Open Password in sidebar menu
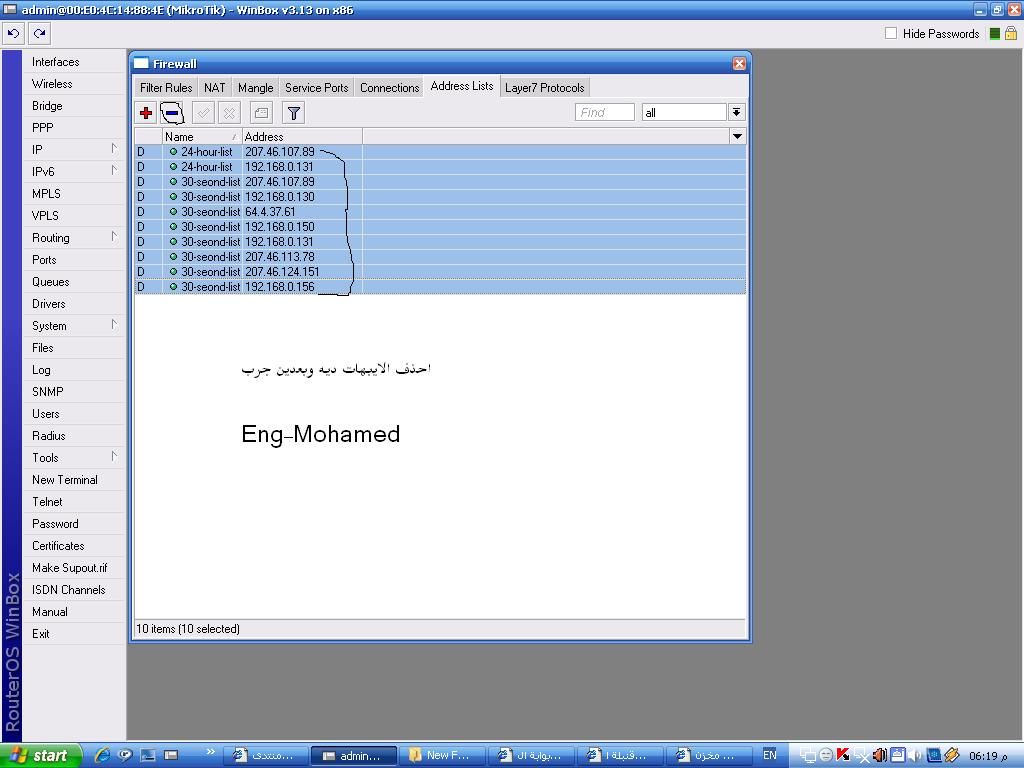 point(73,524)
